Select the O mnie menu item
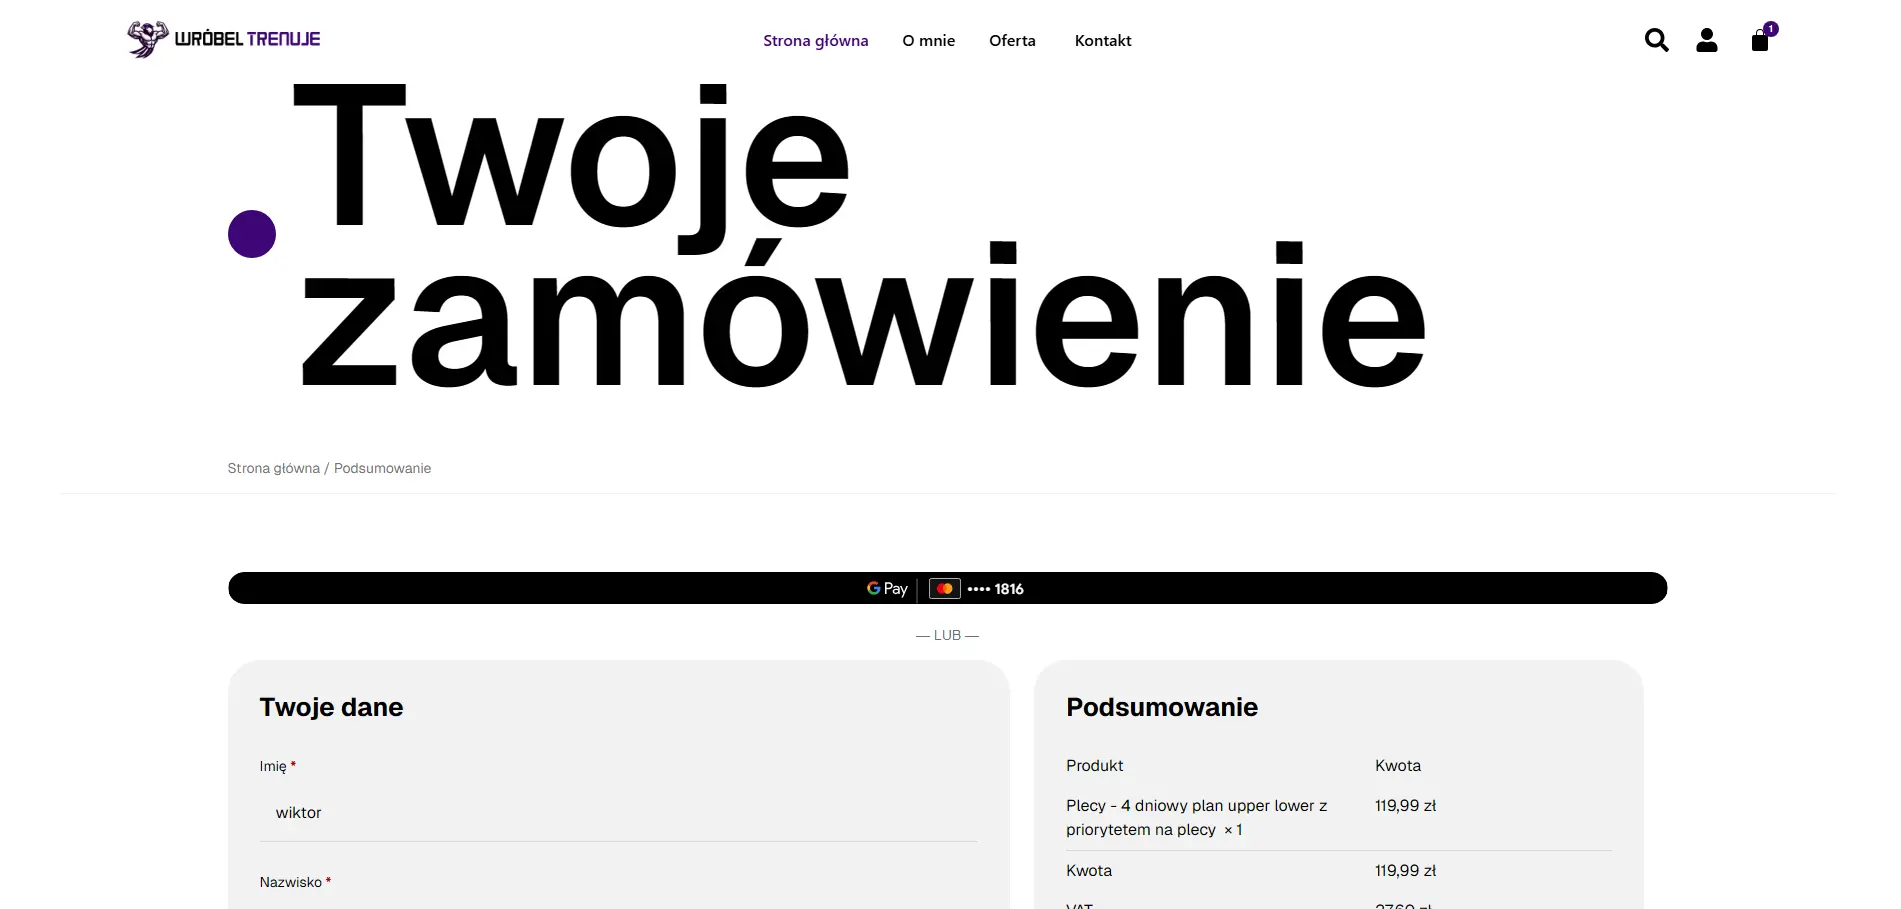This screenshot has height=909, width=1901. [x=928, y=40]
